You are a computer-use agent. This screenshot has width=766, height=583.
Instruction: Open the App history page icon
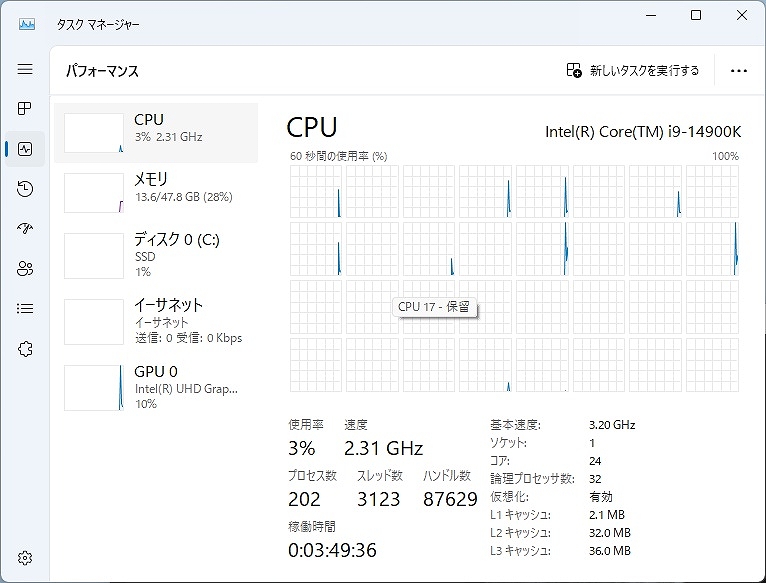[x=25, y=189]
